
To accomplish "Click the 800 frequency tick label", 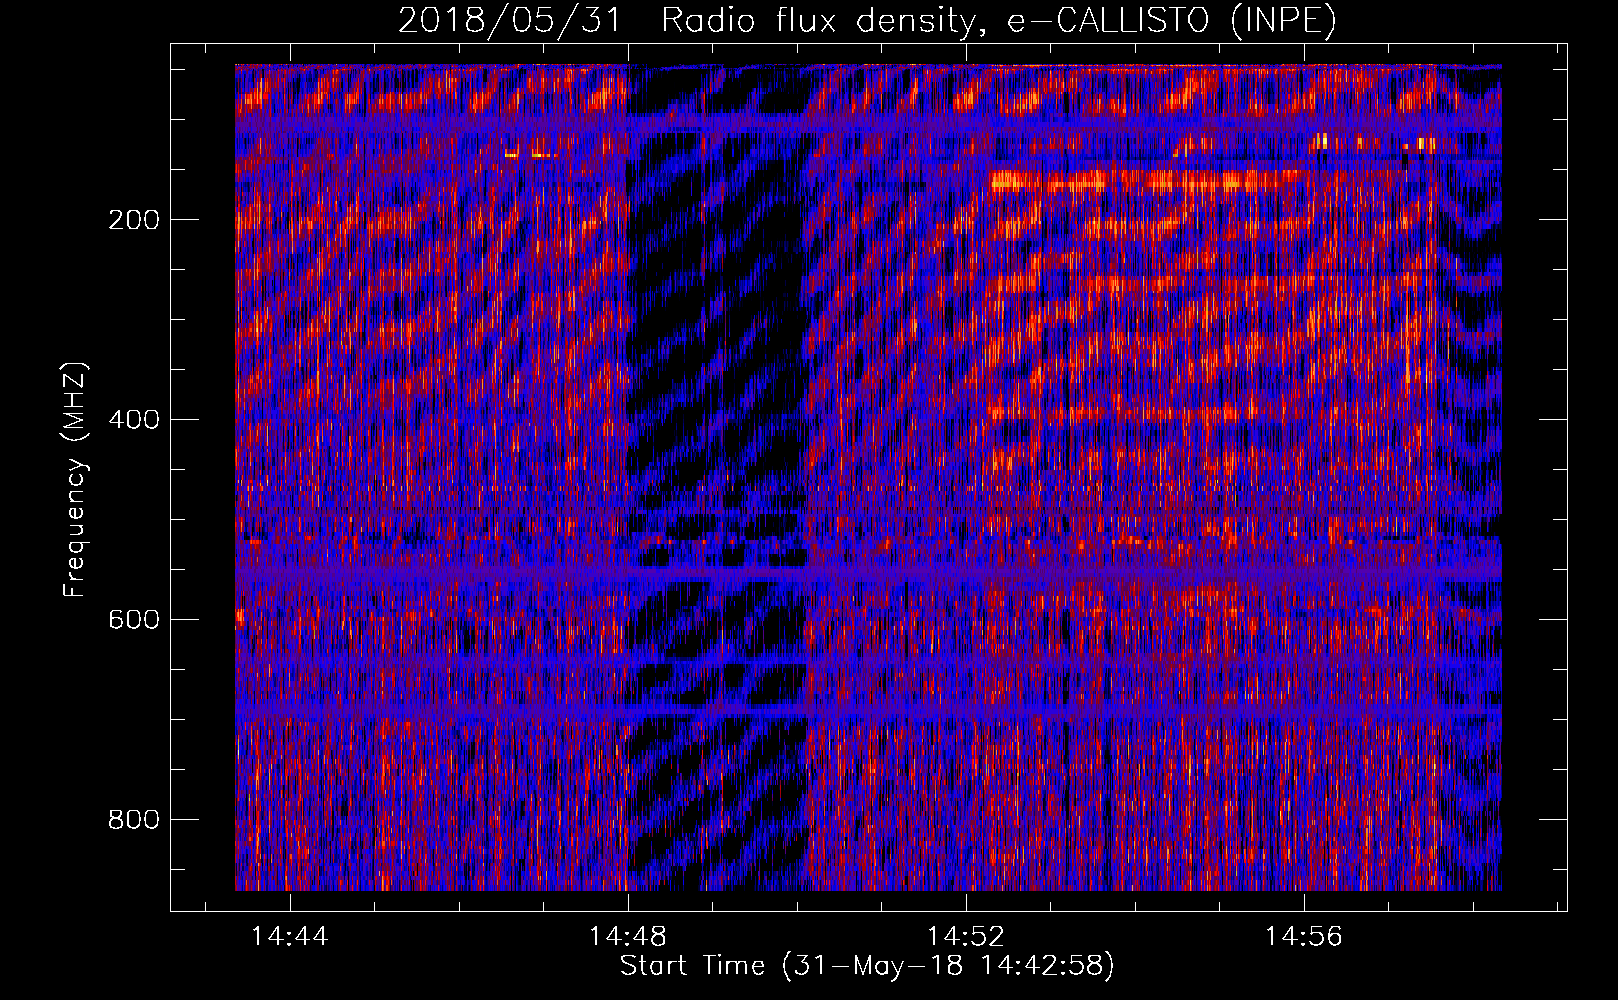I will point(133,820).
